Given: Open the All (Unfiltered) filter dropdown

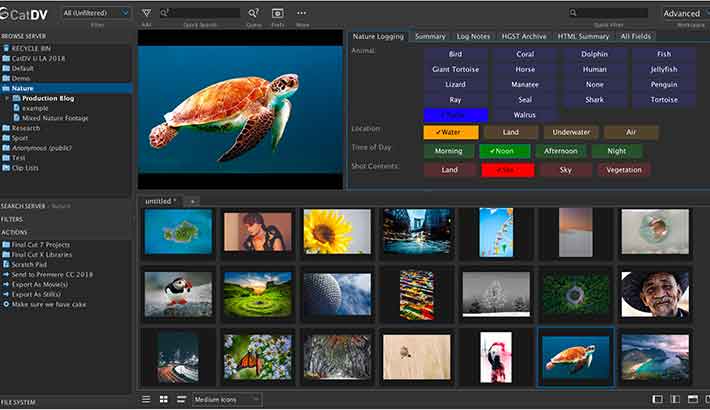Looking at the screenshot, I should click(96, 13).
